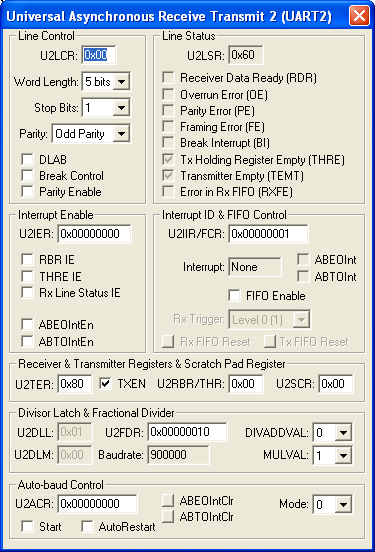Toggle the Break Control checkbox

27,175
